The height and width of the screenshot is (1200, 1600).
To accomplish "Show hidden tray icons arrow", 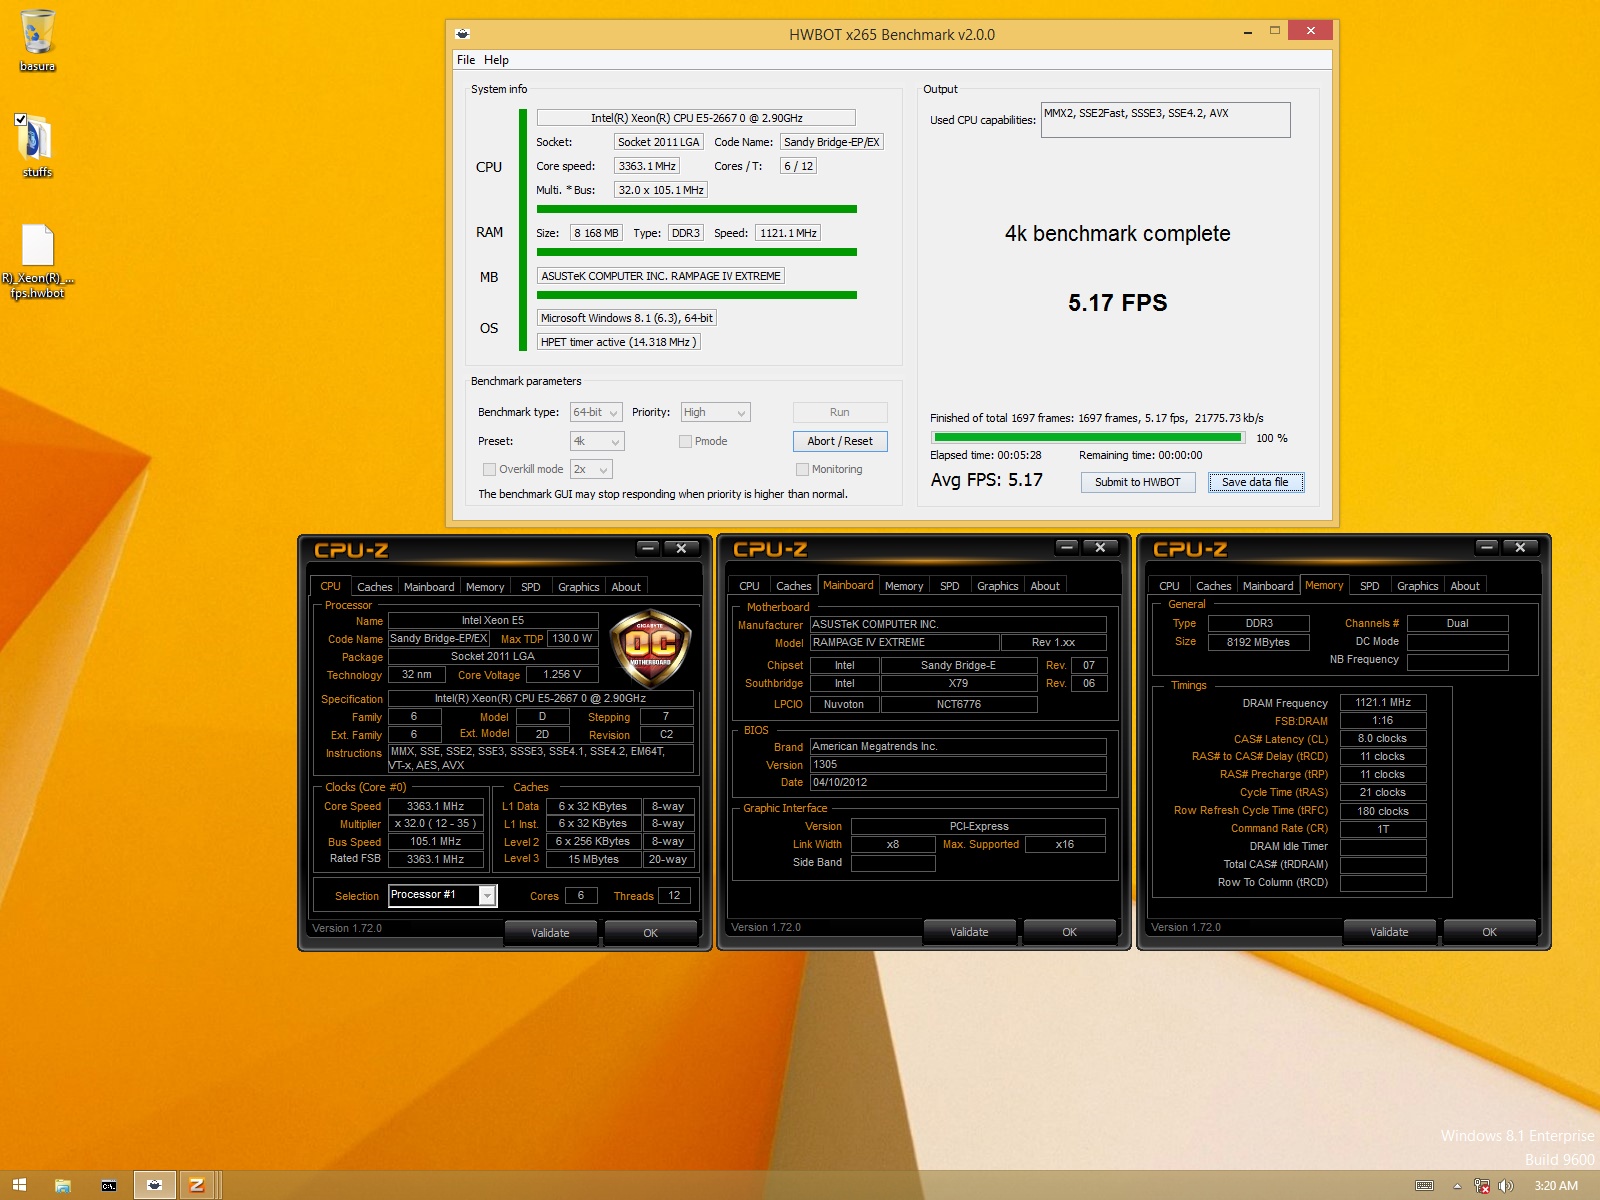I will [1457, 1186].
